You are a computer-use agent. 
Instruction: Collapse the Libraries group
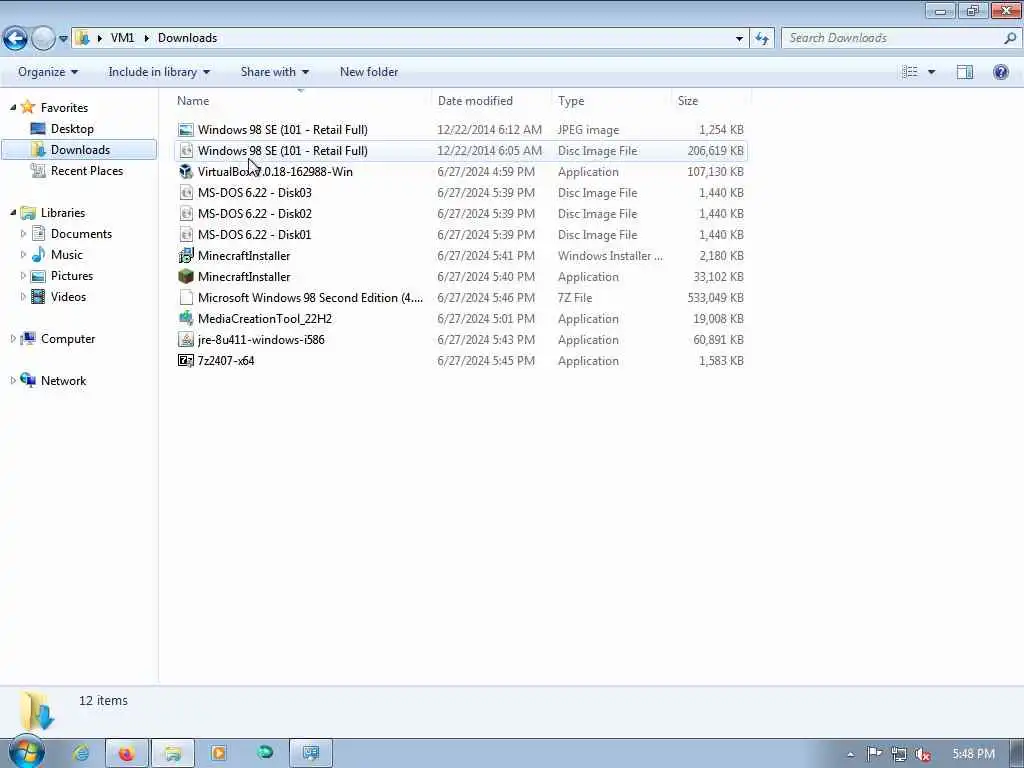(x=13, y=212)
